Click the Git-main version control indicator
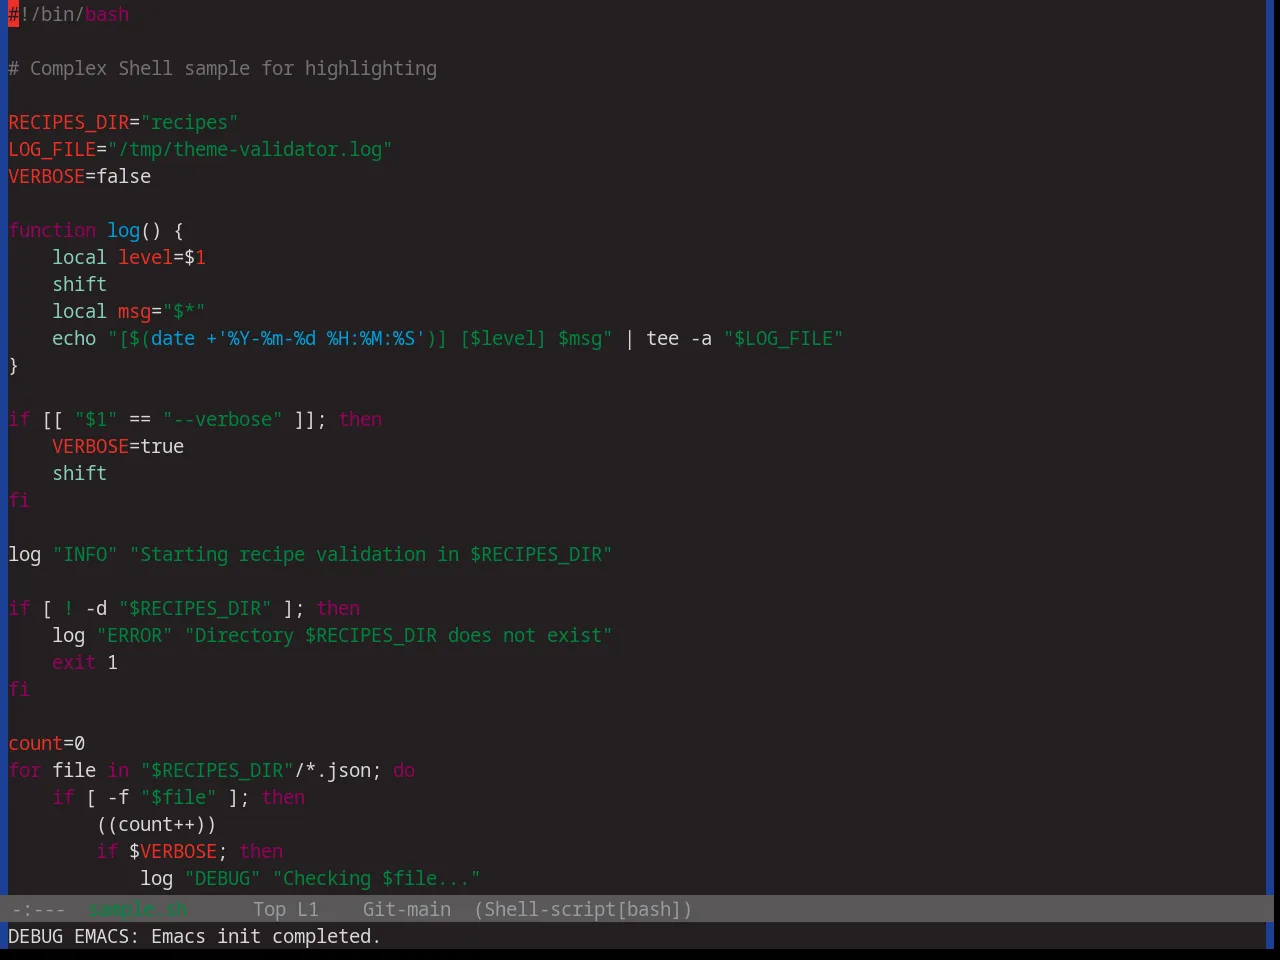 407,909
